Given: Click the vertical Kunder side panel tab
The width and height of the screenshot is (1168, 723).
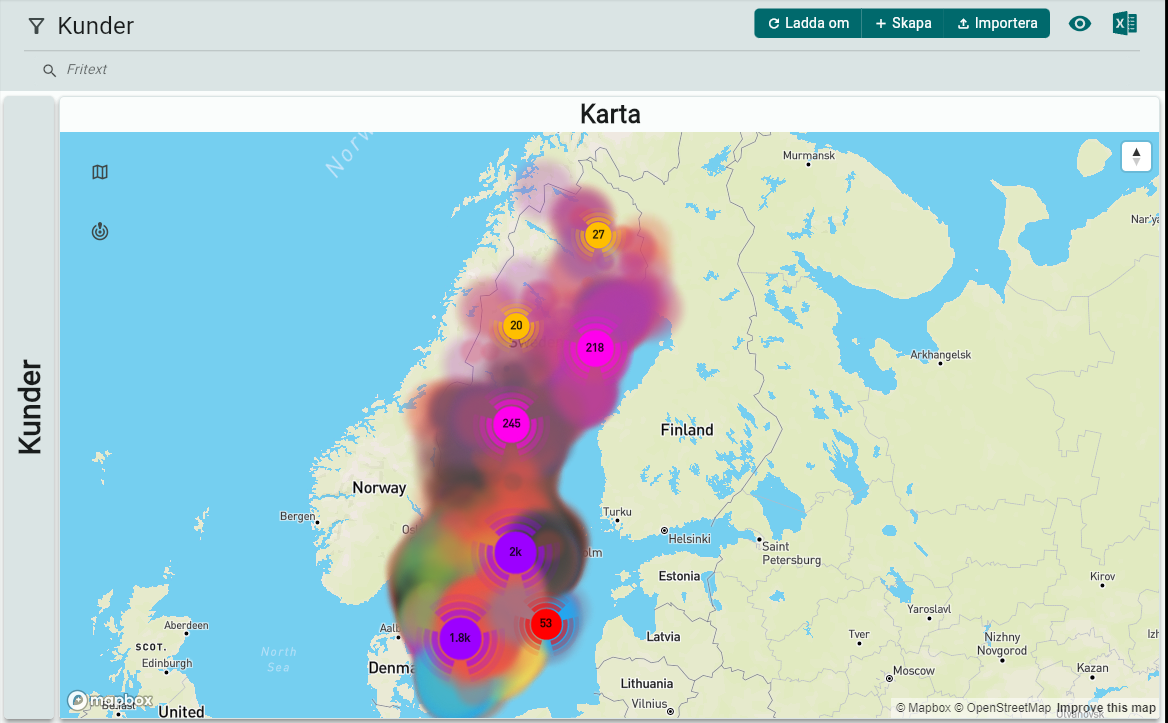Looking at the screenshot, I should tap(29, 407).
